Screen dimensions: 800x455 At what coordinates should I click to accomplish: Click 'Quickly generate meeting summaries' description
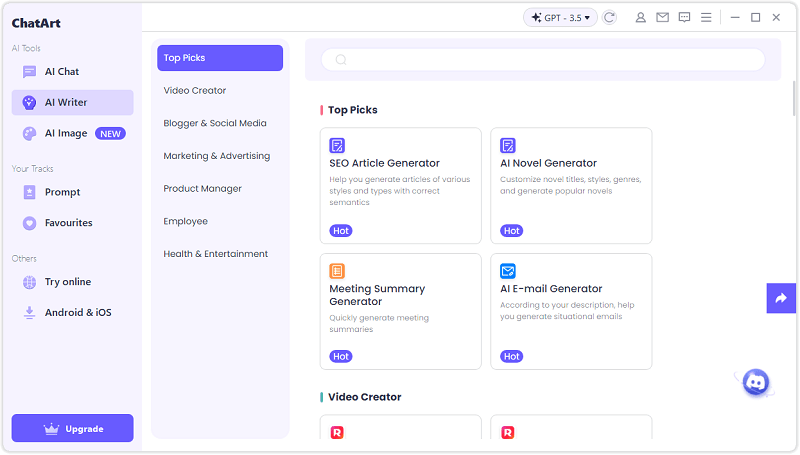tap(379, 324)
